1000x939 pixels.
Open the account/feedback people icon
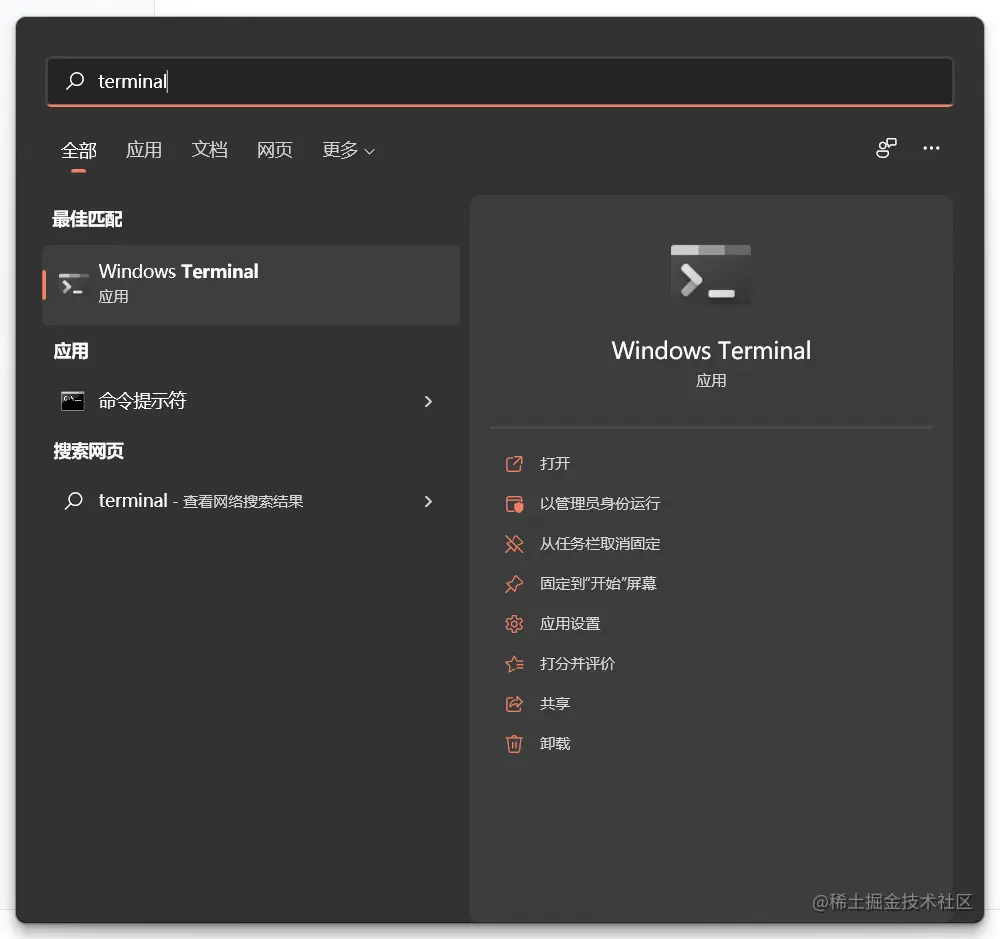886,148
